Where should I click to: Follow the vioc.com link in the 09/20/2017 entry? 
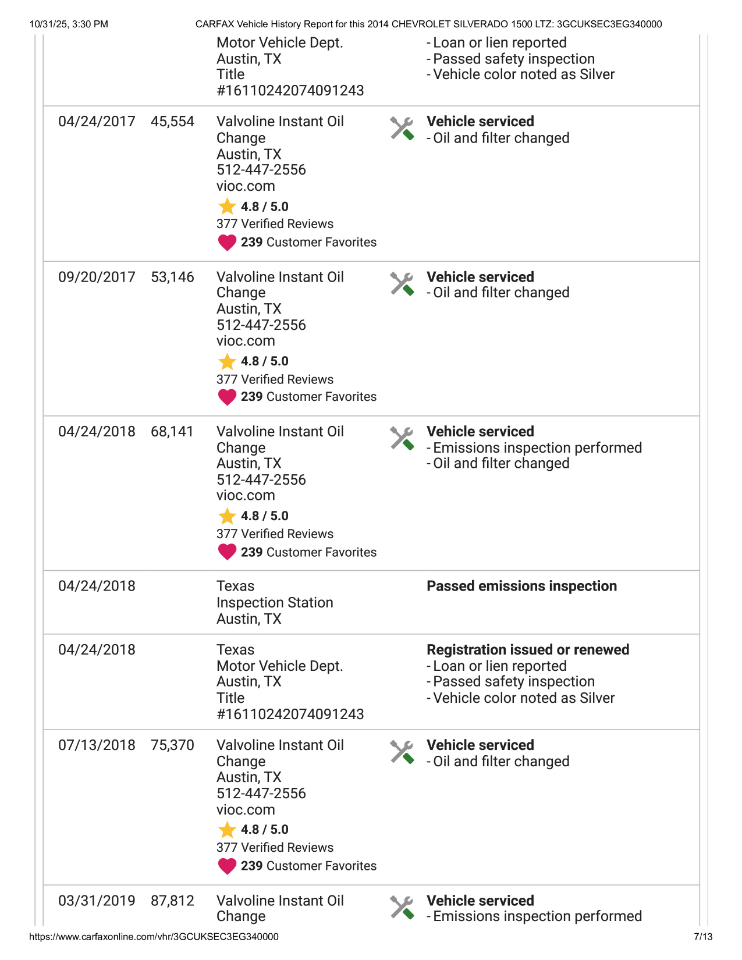coord(245,341)
